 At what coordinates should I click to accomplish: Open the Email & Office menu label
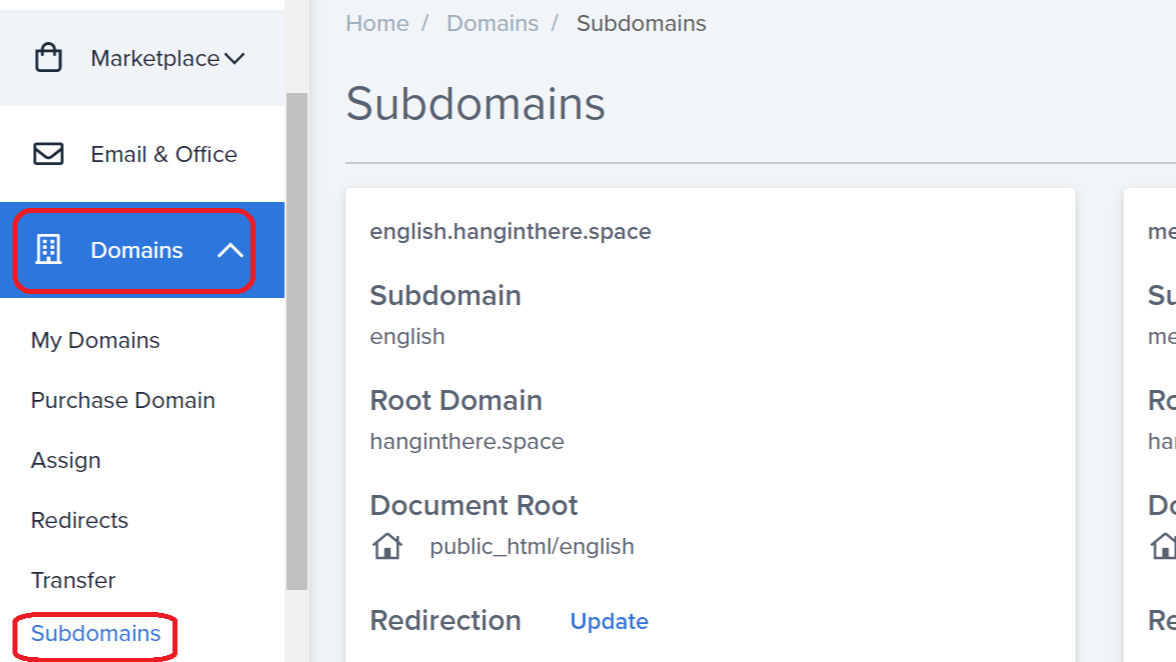(x=164, y=154)
